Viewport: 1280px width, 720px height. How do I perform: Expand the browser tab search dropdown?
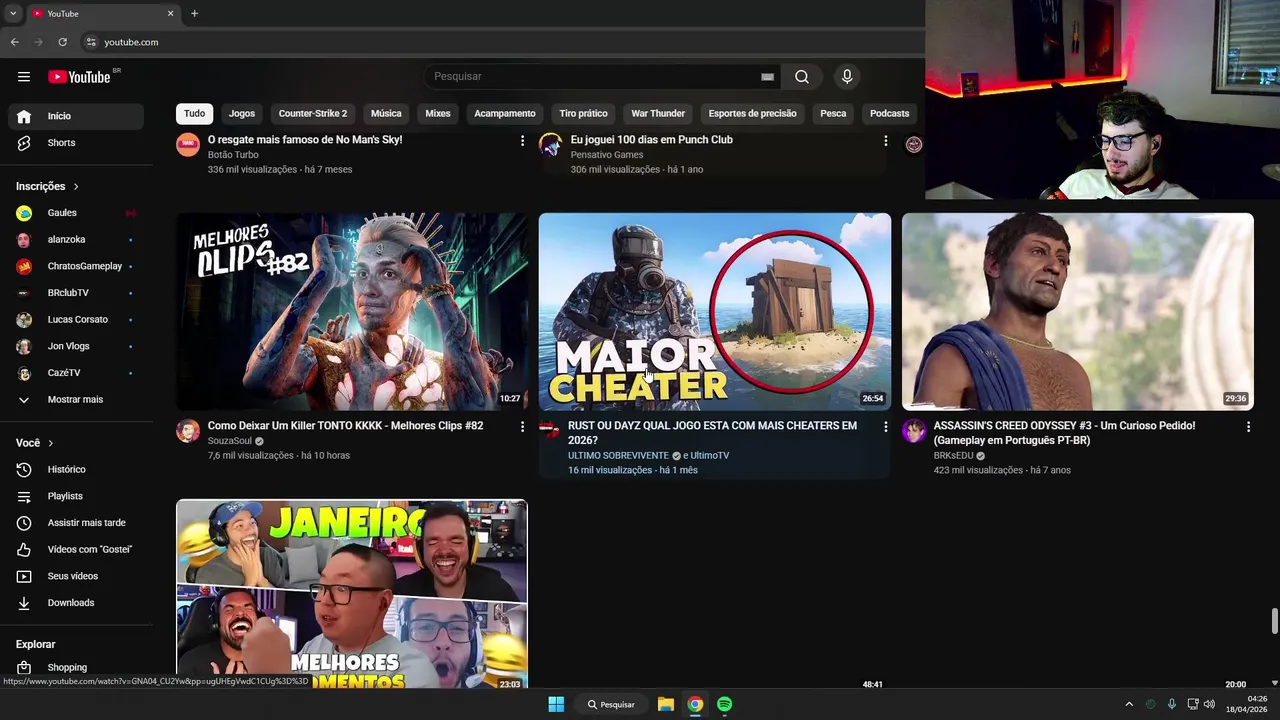pos(12,13)
